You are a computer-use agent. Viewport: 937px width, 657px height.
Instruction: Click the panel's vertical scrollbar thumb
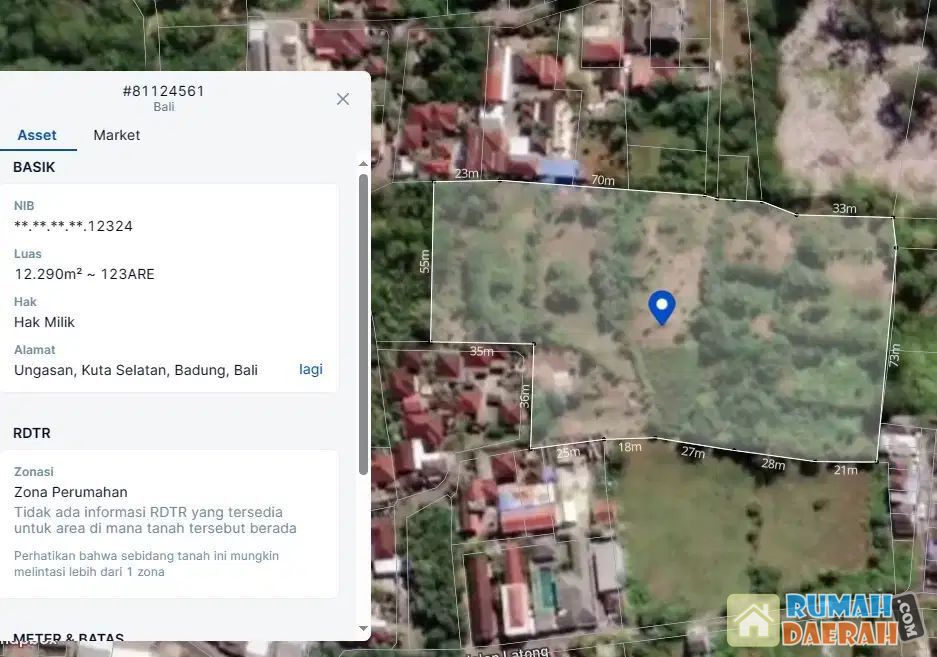pos(363,320)
